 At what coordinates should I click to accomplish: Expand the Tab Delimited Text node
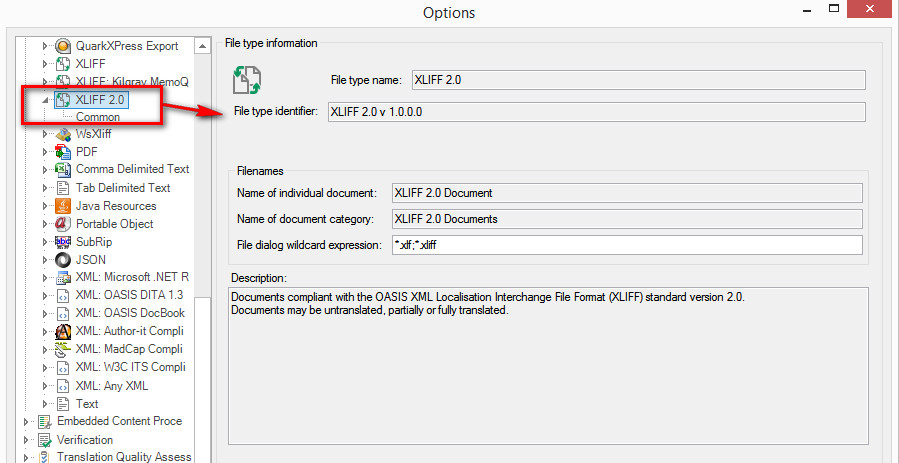coord(45,188)
